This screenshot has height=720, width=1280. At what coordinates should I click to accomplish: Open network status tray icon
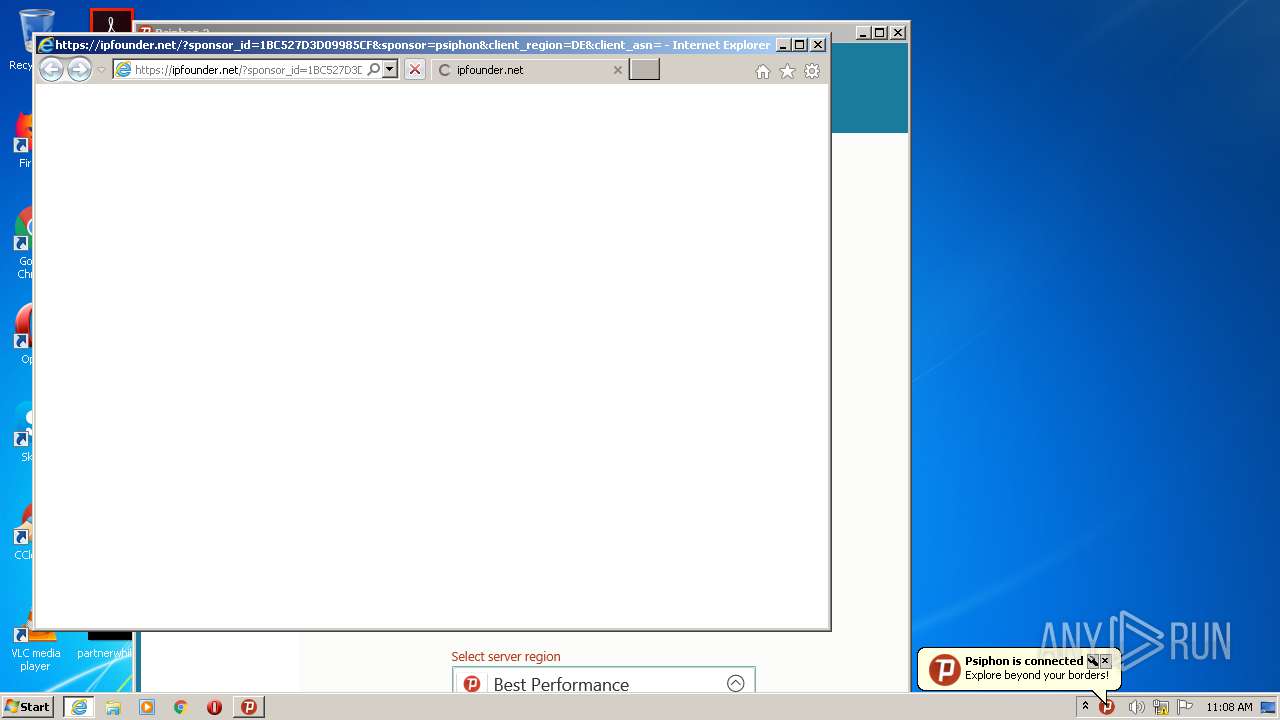pyautogui.click(x=1161, y=707)
